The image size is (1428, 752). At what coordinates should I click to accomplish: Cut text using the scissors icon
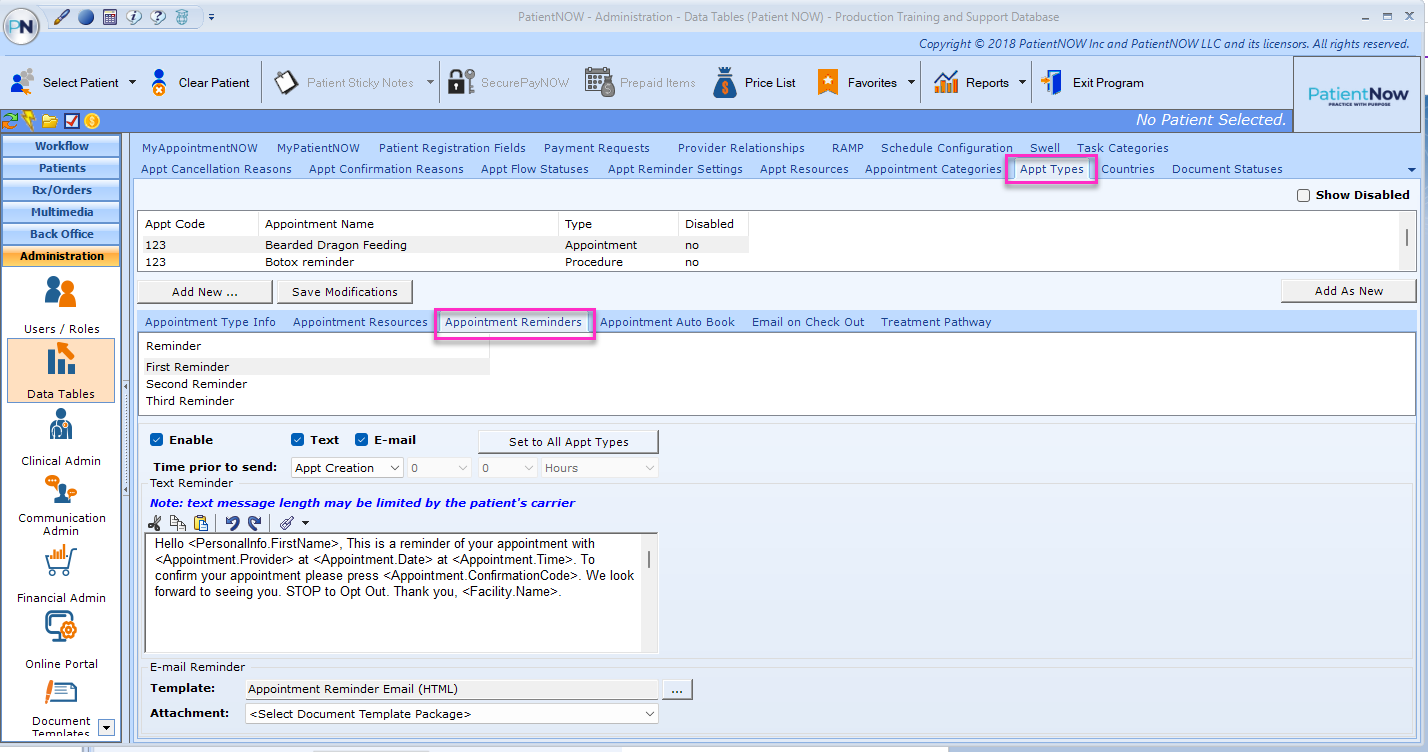[155, 522]
